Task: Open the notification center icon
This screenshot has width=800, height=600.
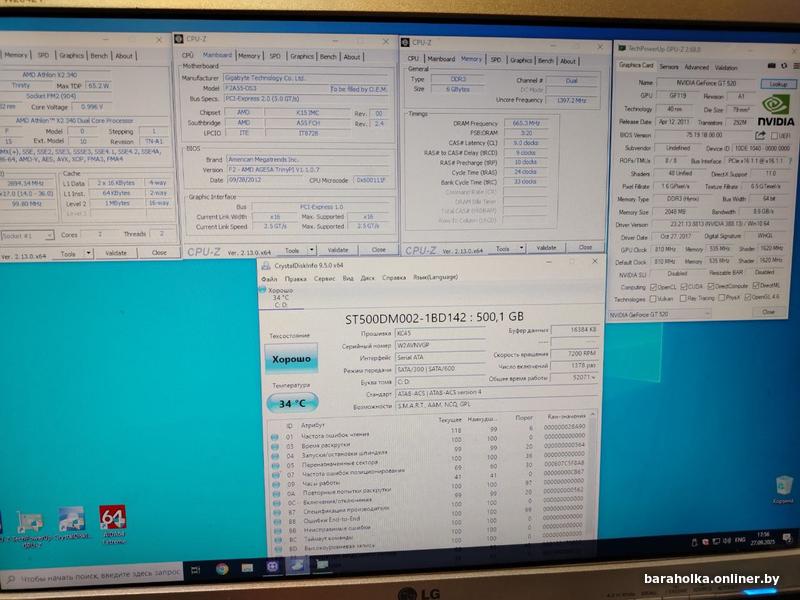Action: pos(787,537)
